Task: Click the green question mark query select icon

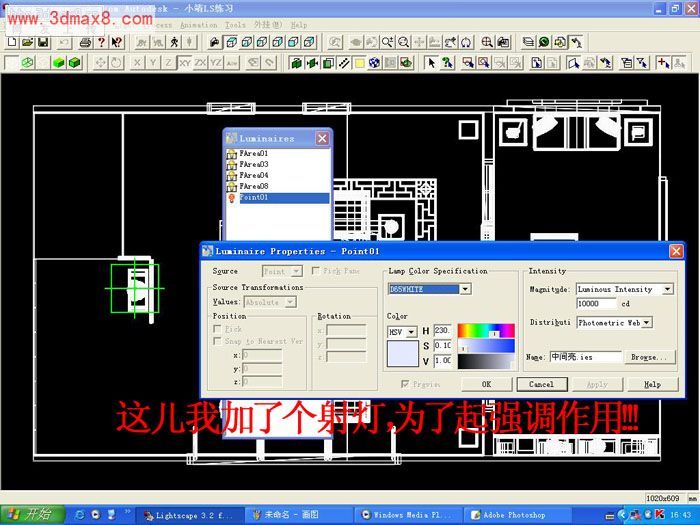Action: coord(447,63)
